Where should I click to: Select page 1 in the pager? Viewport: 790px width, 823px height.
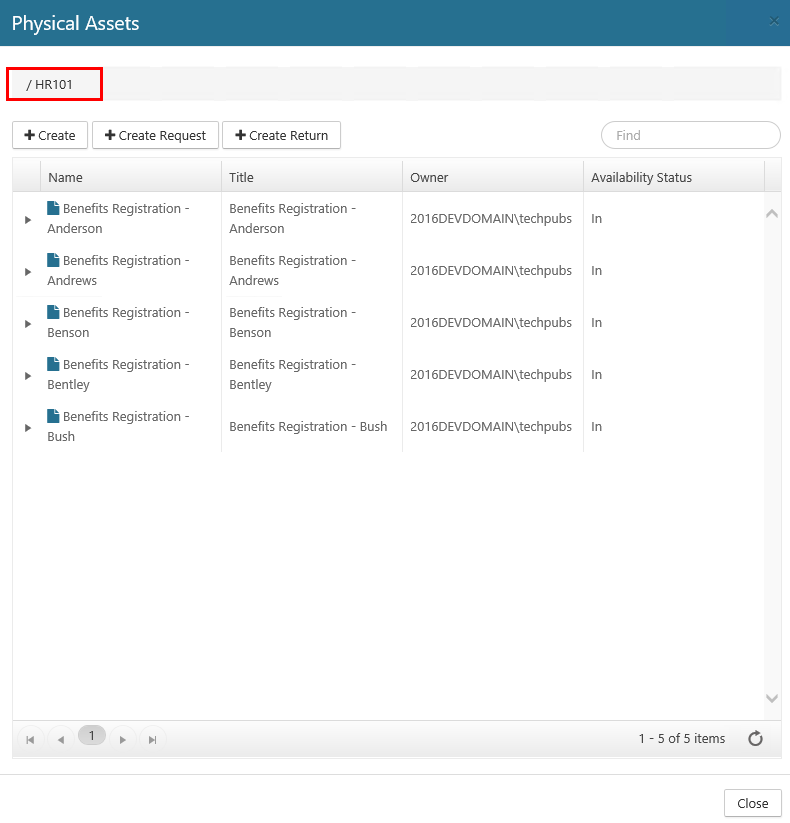[91, 736]
